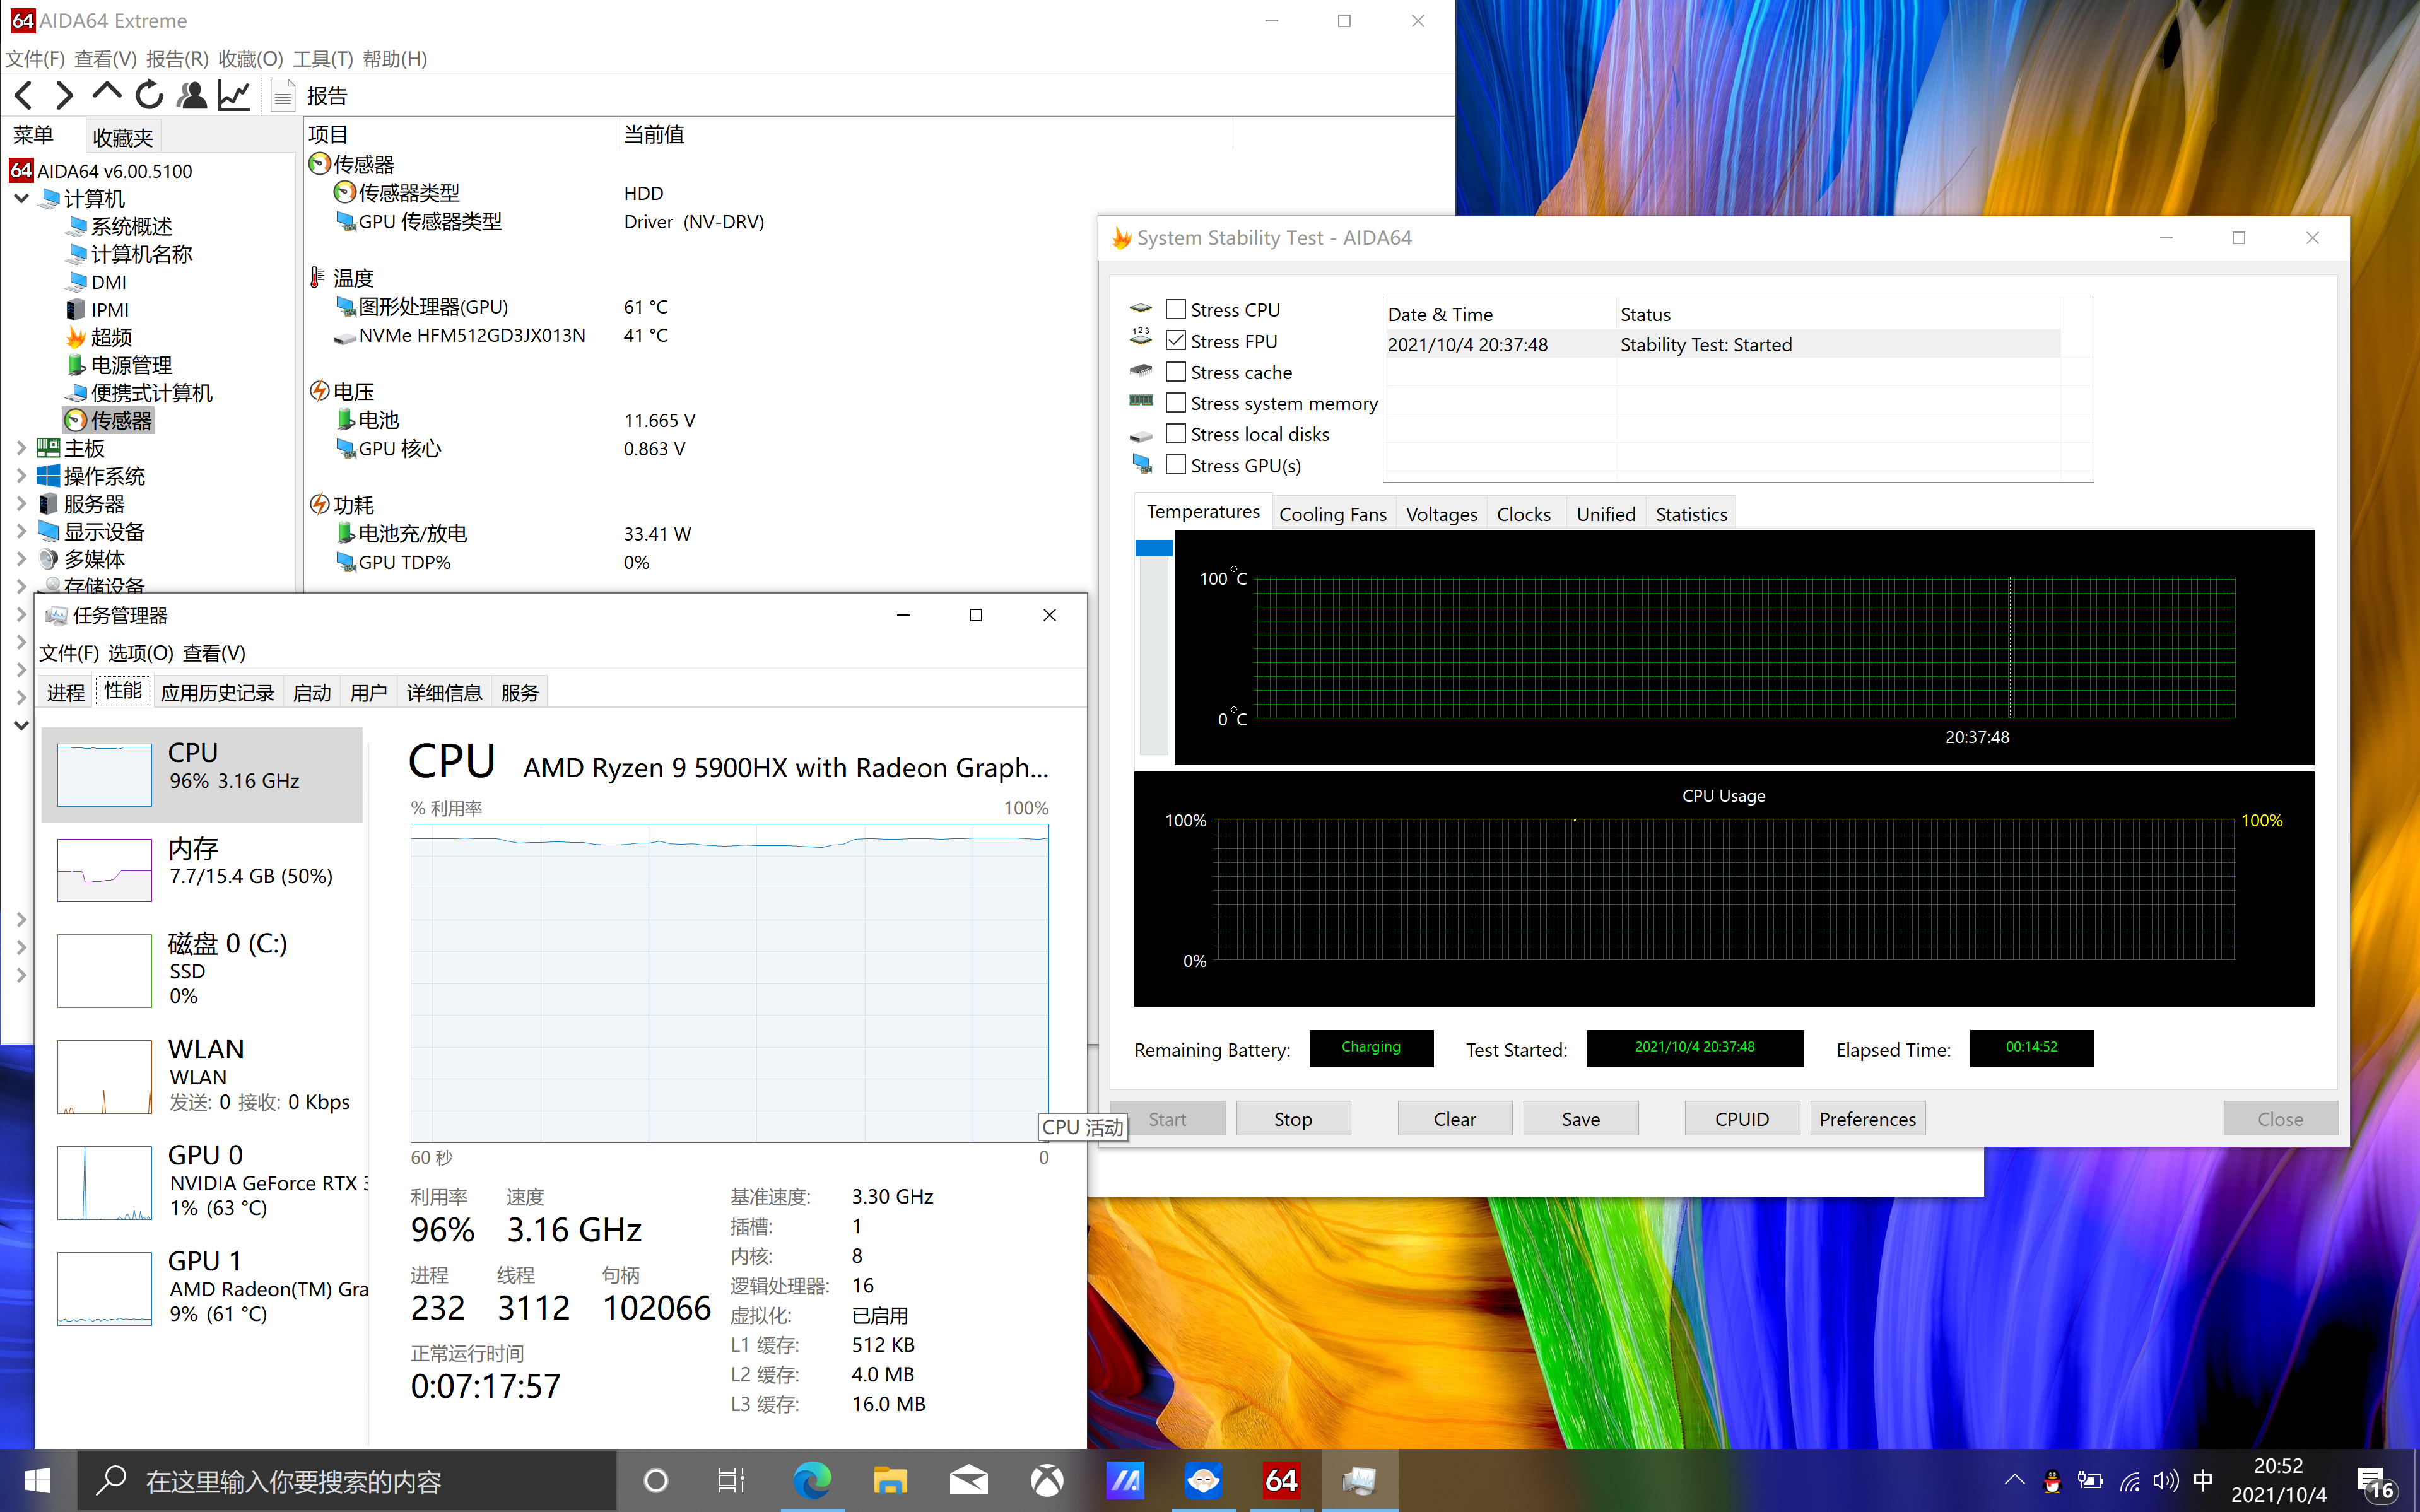Open the Xbox app from taskbar
The width and height of the screenshot is (2420, 1512).
click(x=1047, y=1480)
